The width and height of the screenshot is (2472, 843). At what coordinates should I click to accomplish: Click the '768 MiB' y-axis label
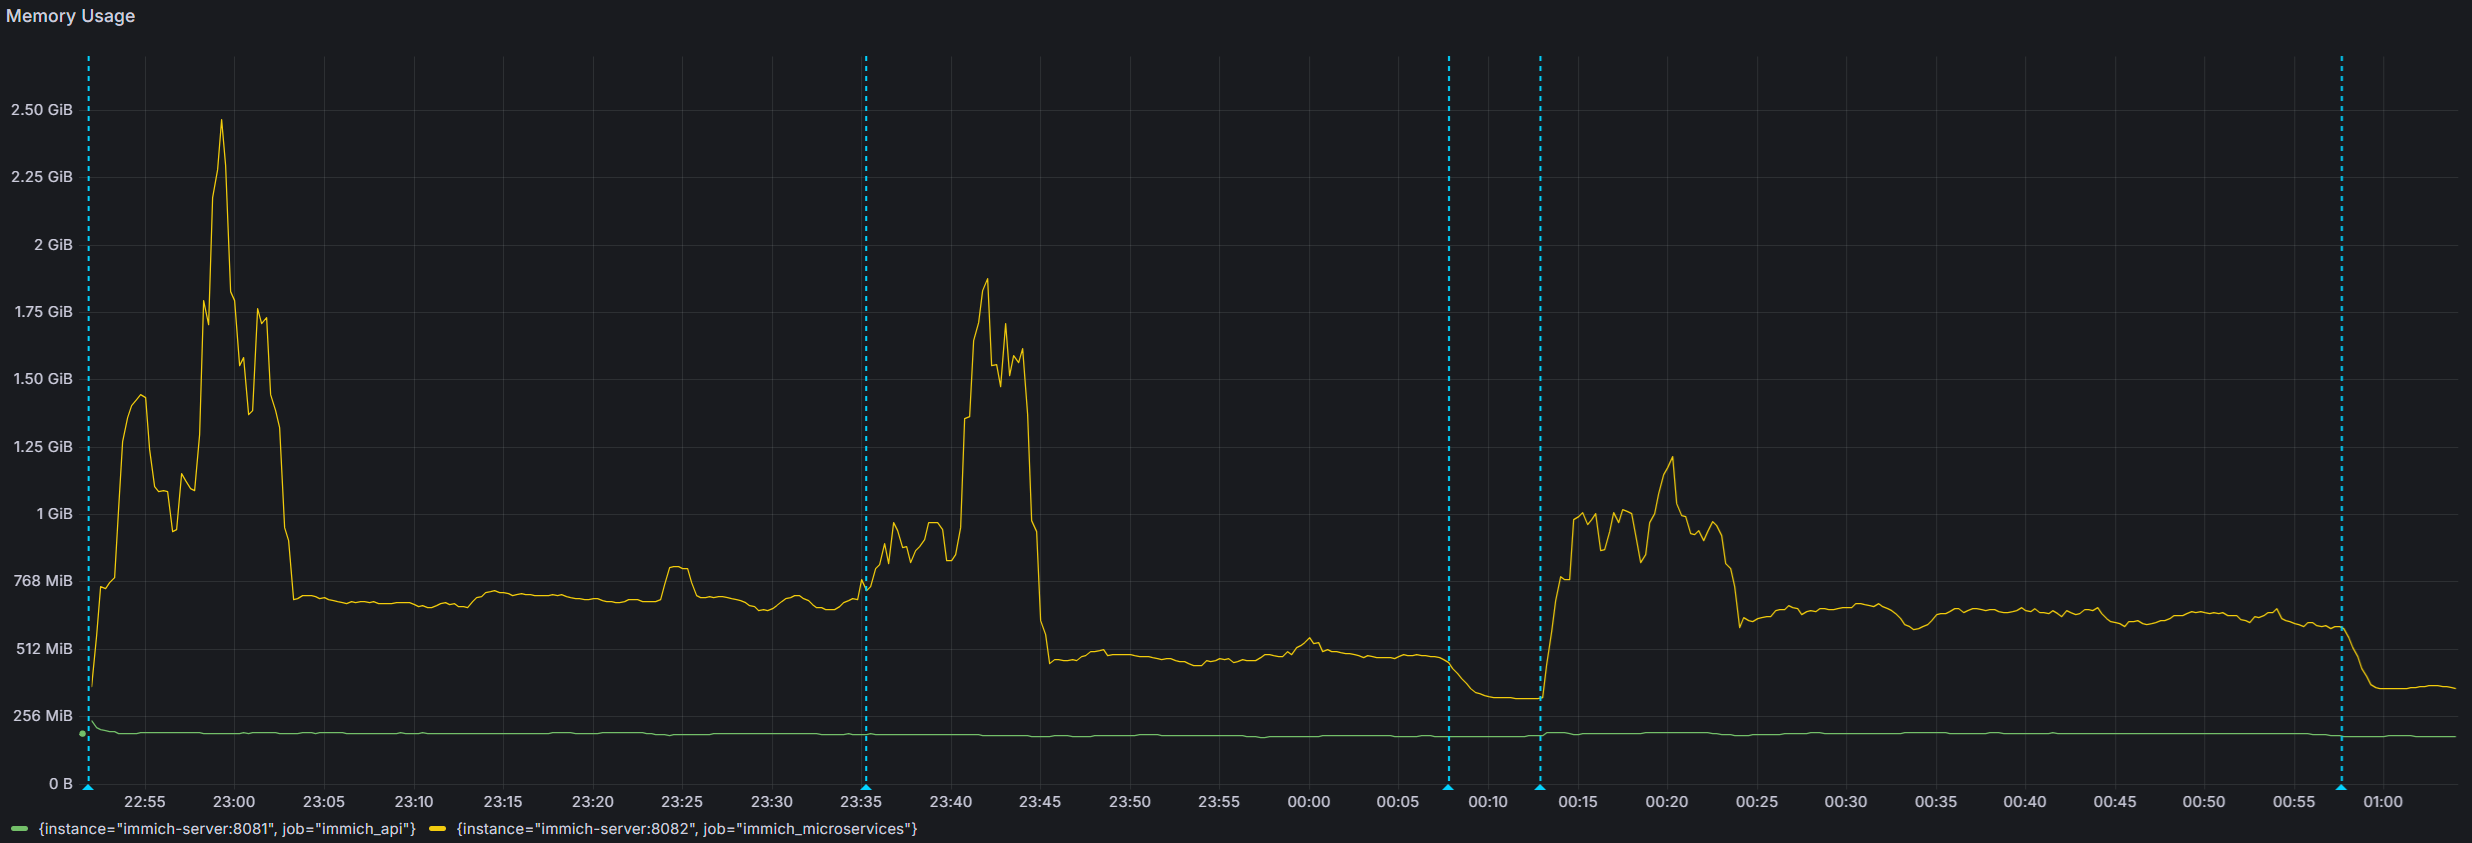click(43, 581)
